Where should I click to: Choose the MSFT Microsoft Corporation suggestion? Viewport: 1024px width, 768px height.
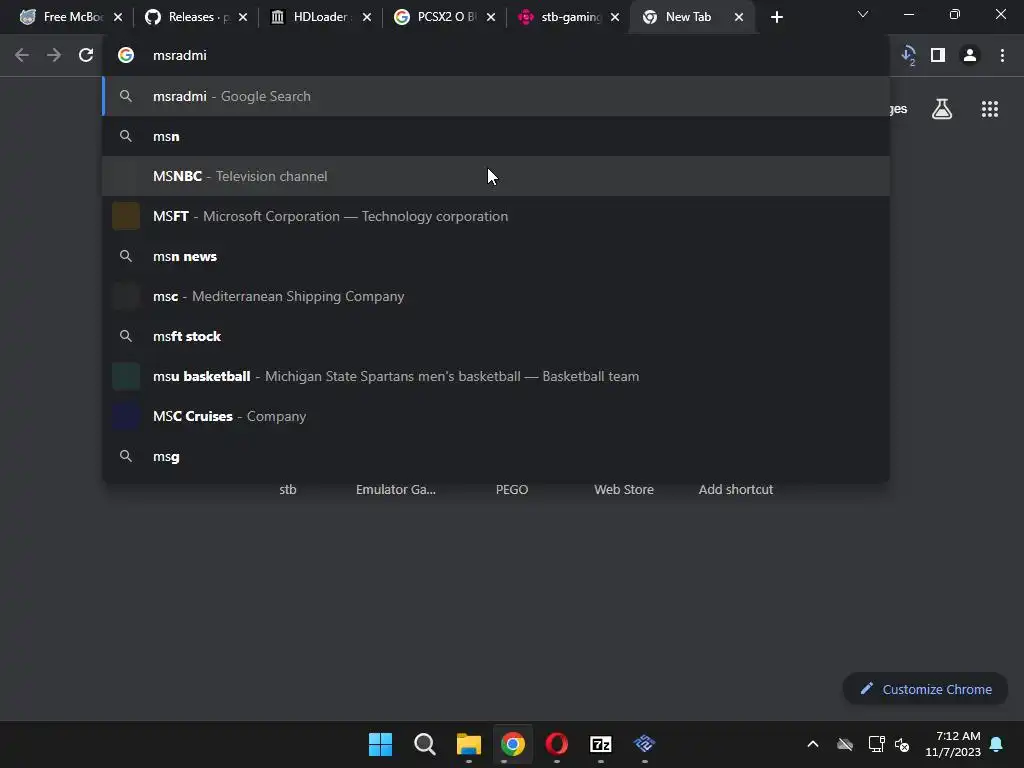[x=496, y=216]
